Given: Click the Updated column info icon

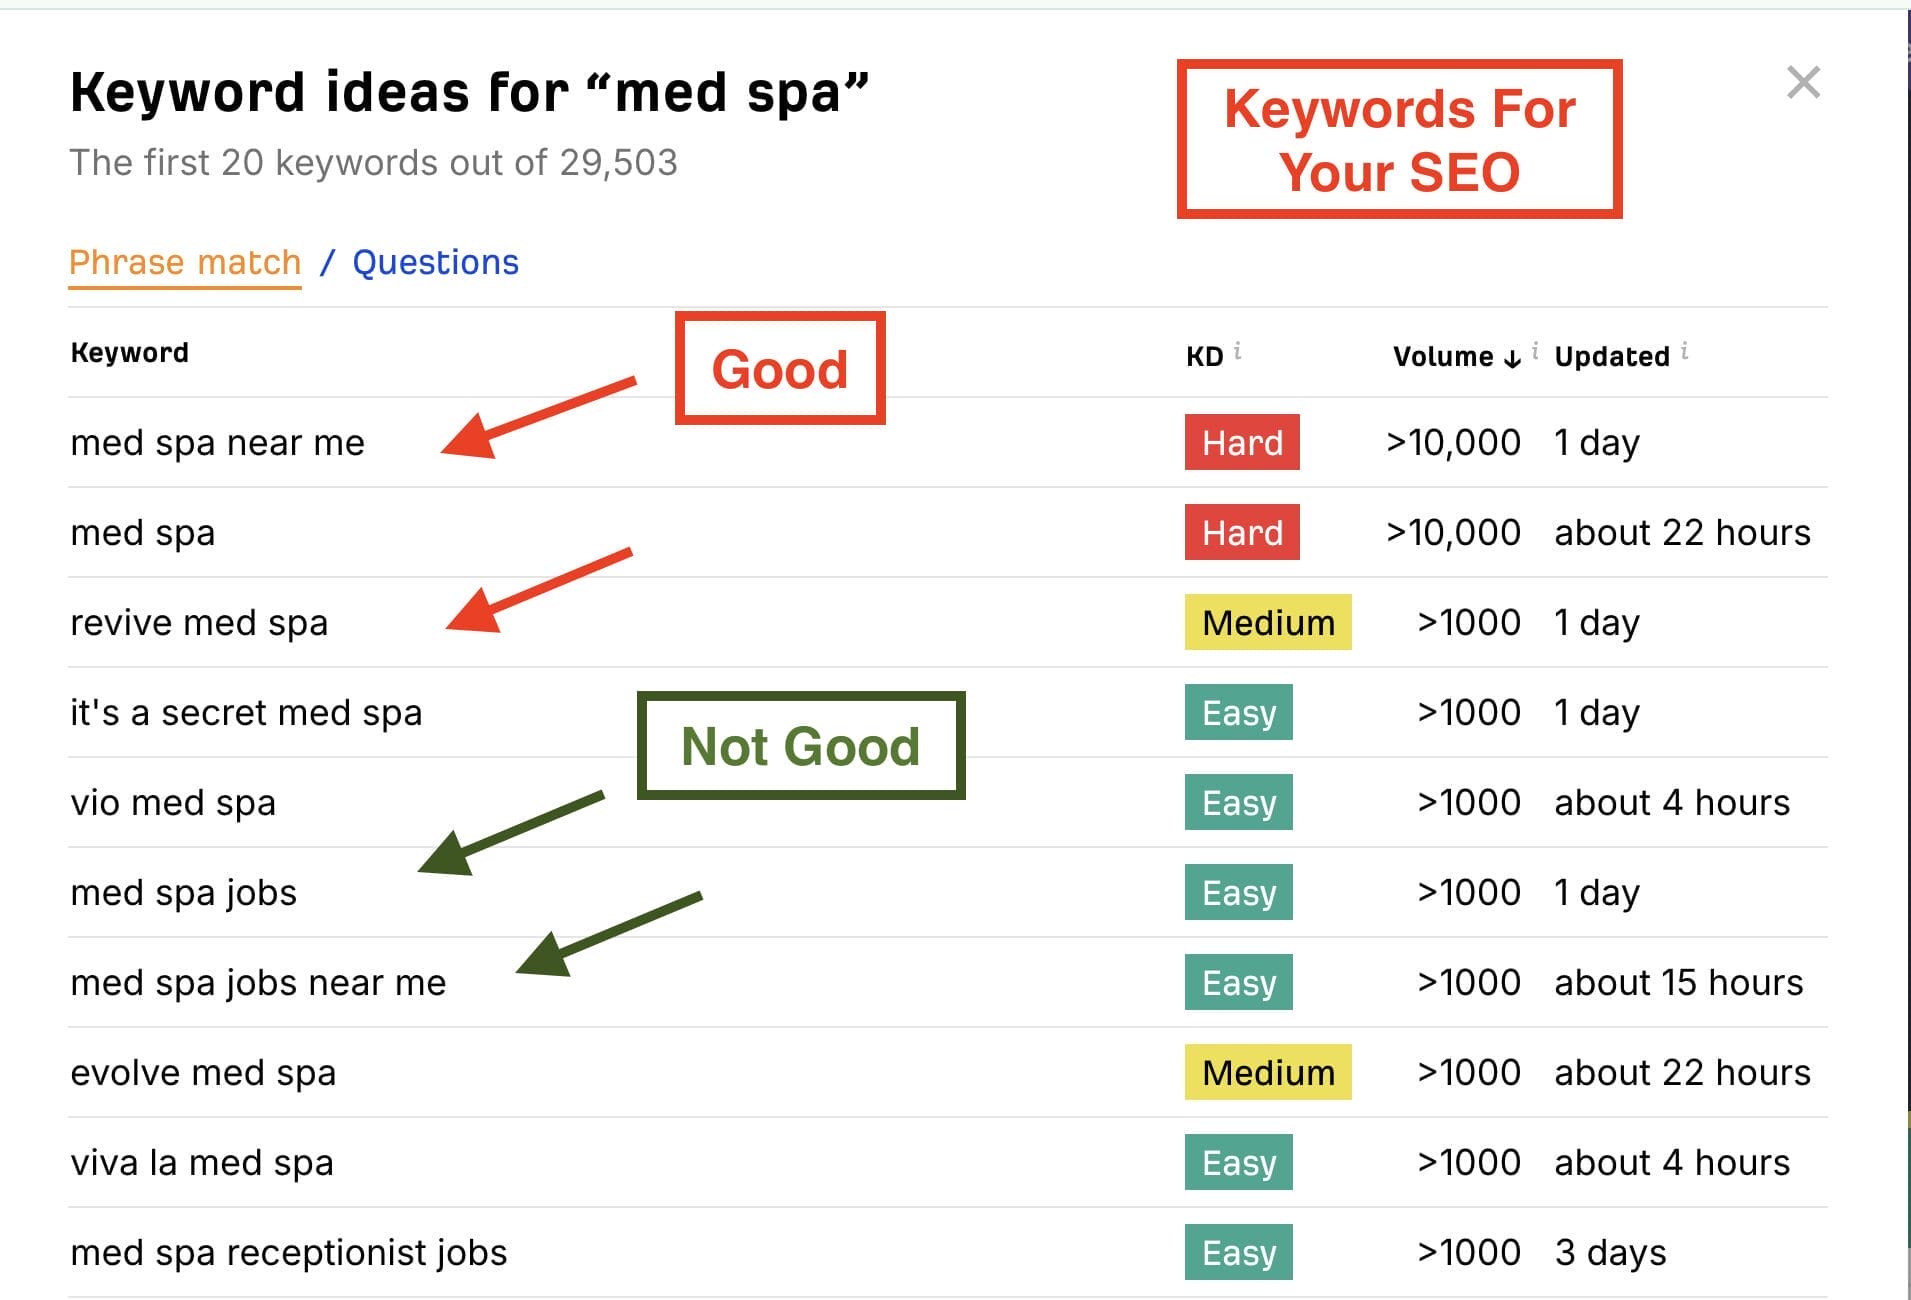Looking at the screenshot, I should 1685,351.
